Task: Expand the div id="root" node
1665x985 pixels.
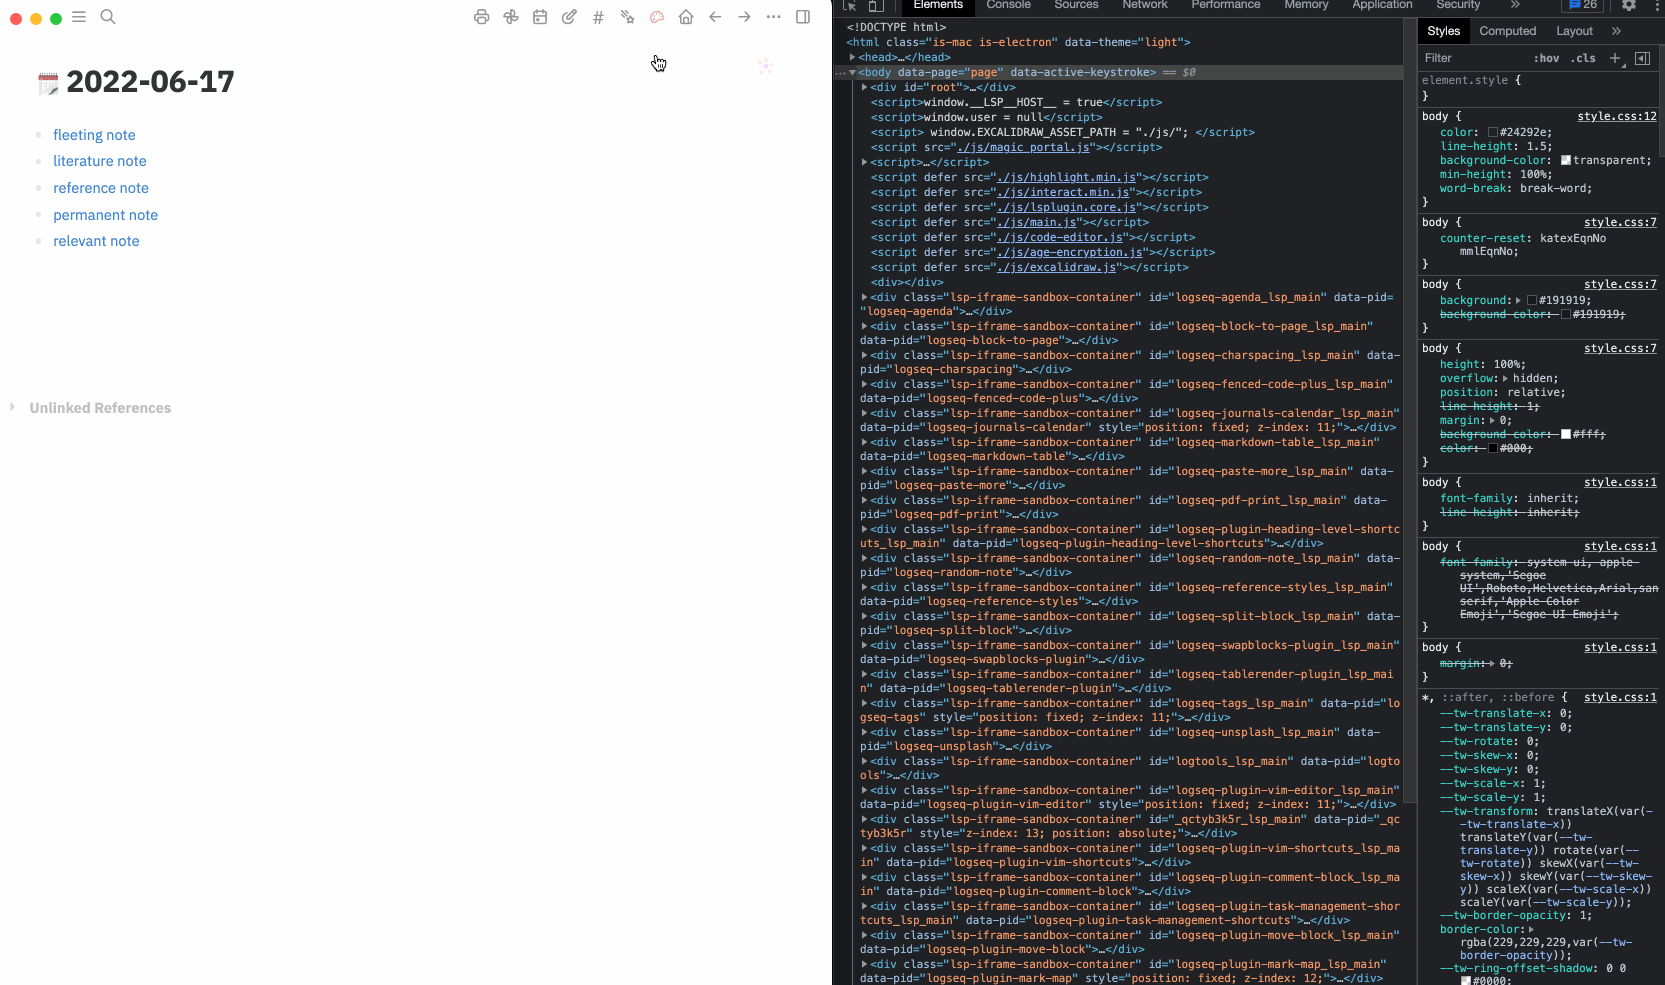Action: (865, 87)
